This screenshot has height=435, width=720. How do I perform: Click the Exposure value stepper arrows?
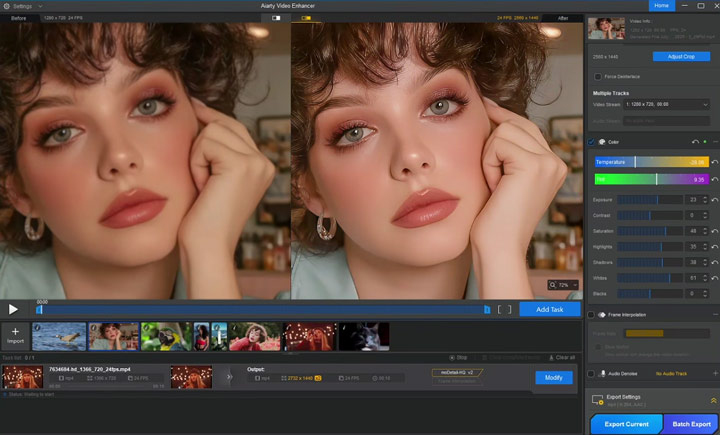coord(705,200)
